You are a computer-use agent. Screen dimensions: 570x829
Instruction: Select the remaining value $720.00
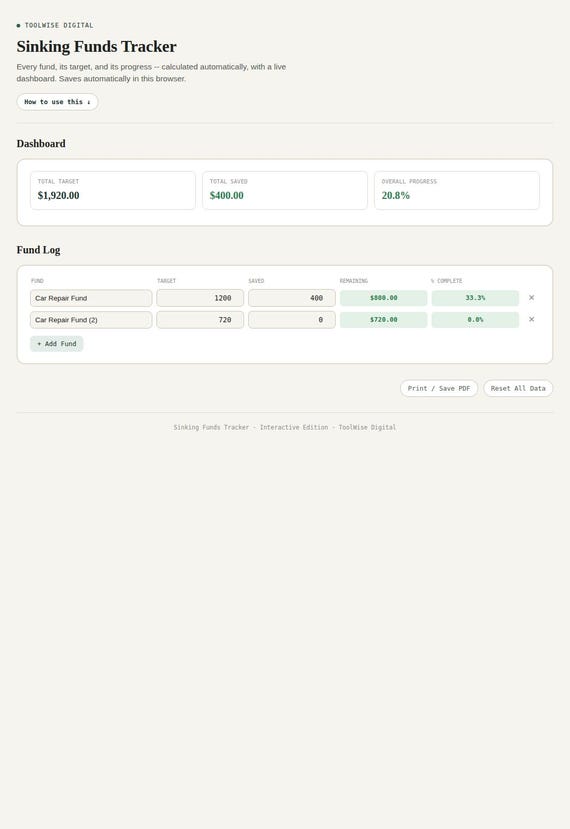pos(383,320)
